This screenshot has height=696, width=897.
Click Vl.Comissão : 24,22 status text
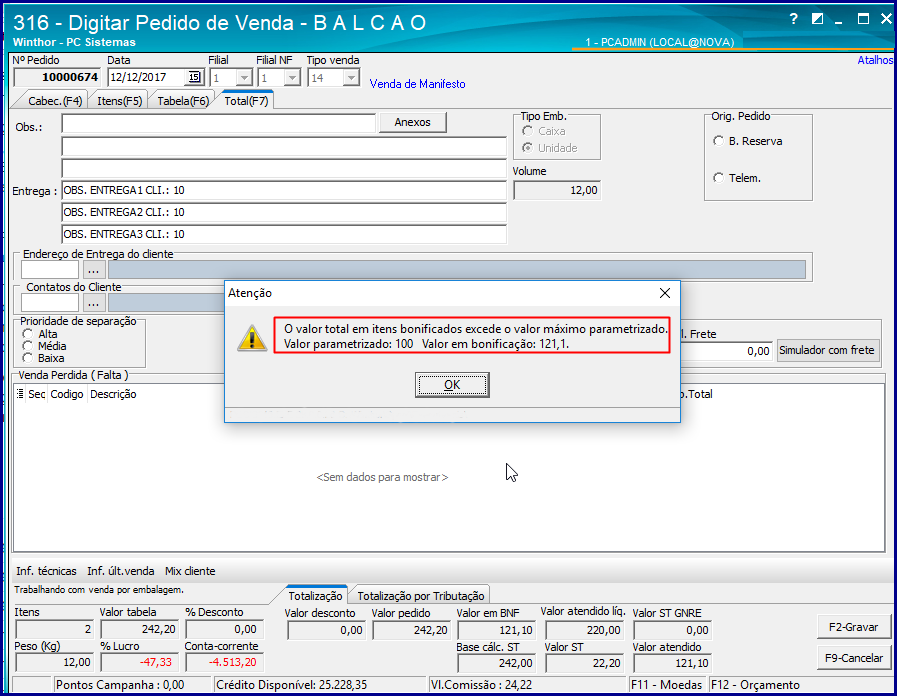pyautogui.click(x=481, y=685)
